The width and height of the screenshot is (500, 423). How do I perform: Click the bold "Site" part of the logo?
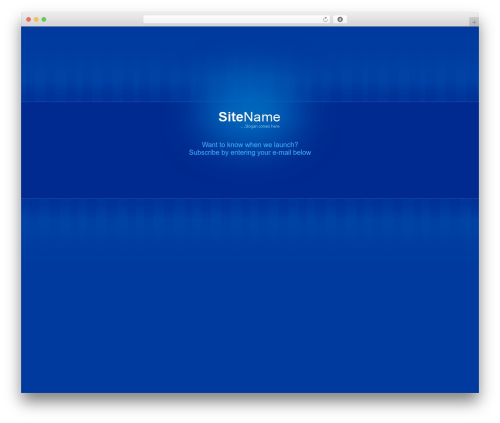pos(231,117)
